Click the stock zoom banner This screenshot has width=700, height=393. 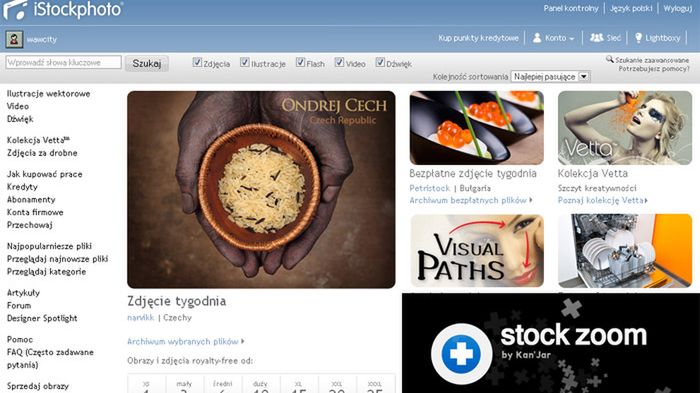click(x=551, y=343)
